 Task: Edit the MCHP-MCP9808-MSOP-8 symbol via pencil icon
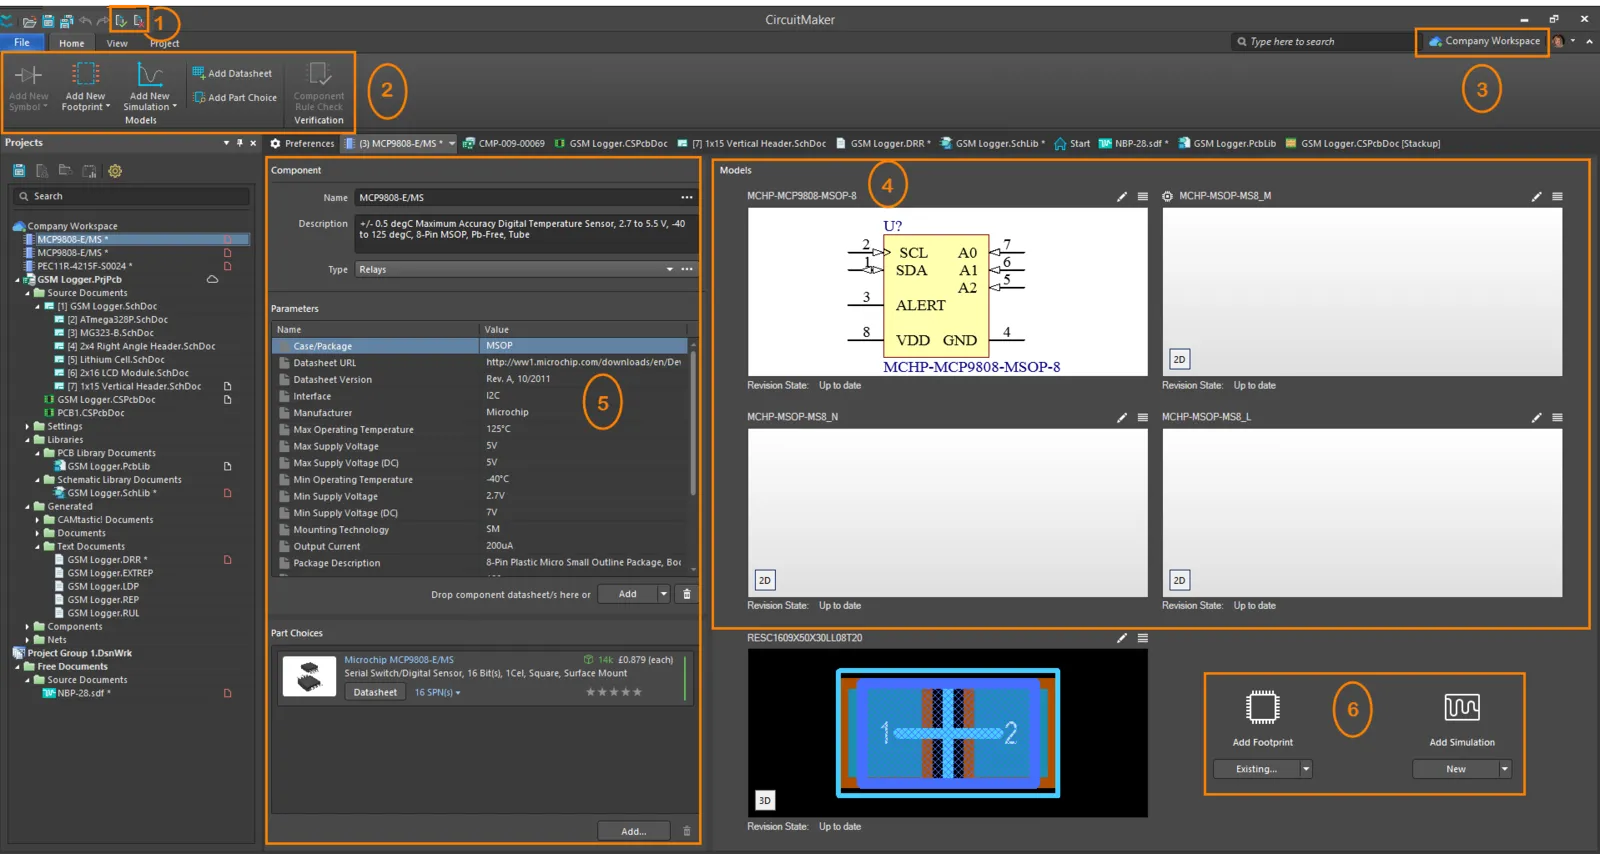(1122, 197)
